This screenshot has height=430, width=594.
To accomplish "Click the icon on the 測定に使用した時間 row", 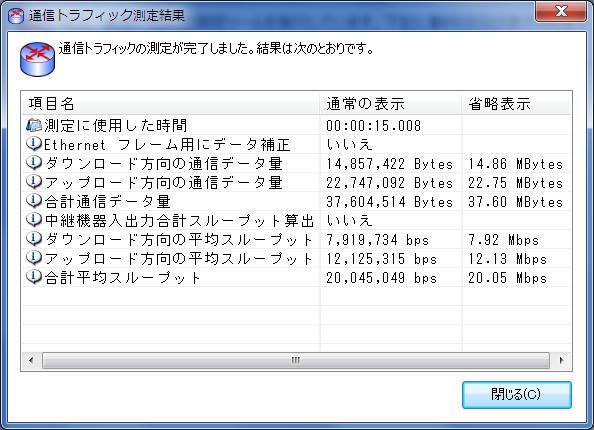I will tap(34, 125).
